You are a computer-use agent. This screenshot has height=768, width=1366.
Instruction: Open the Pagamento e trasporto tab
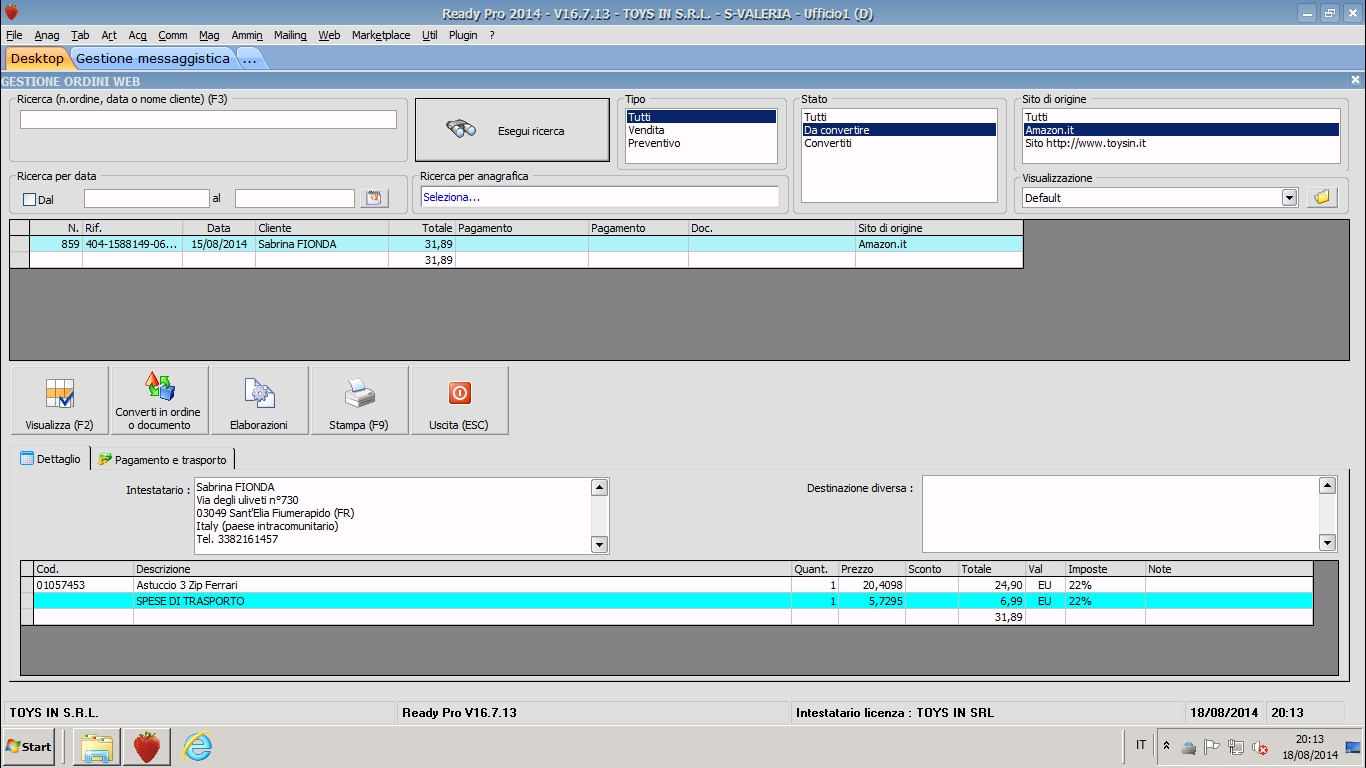tap(162, 459)
